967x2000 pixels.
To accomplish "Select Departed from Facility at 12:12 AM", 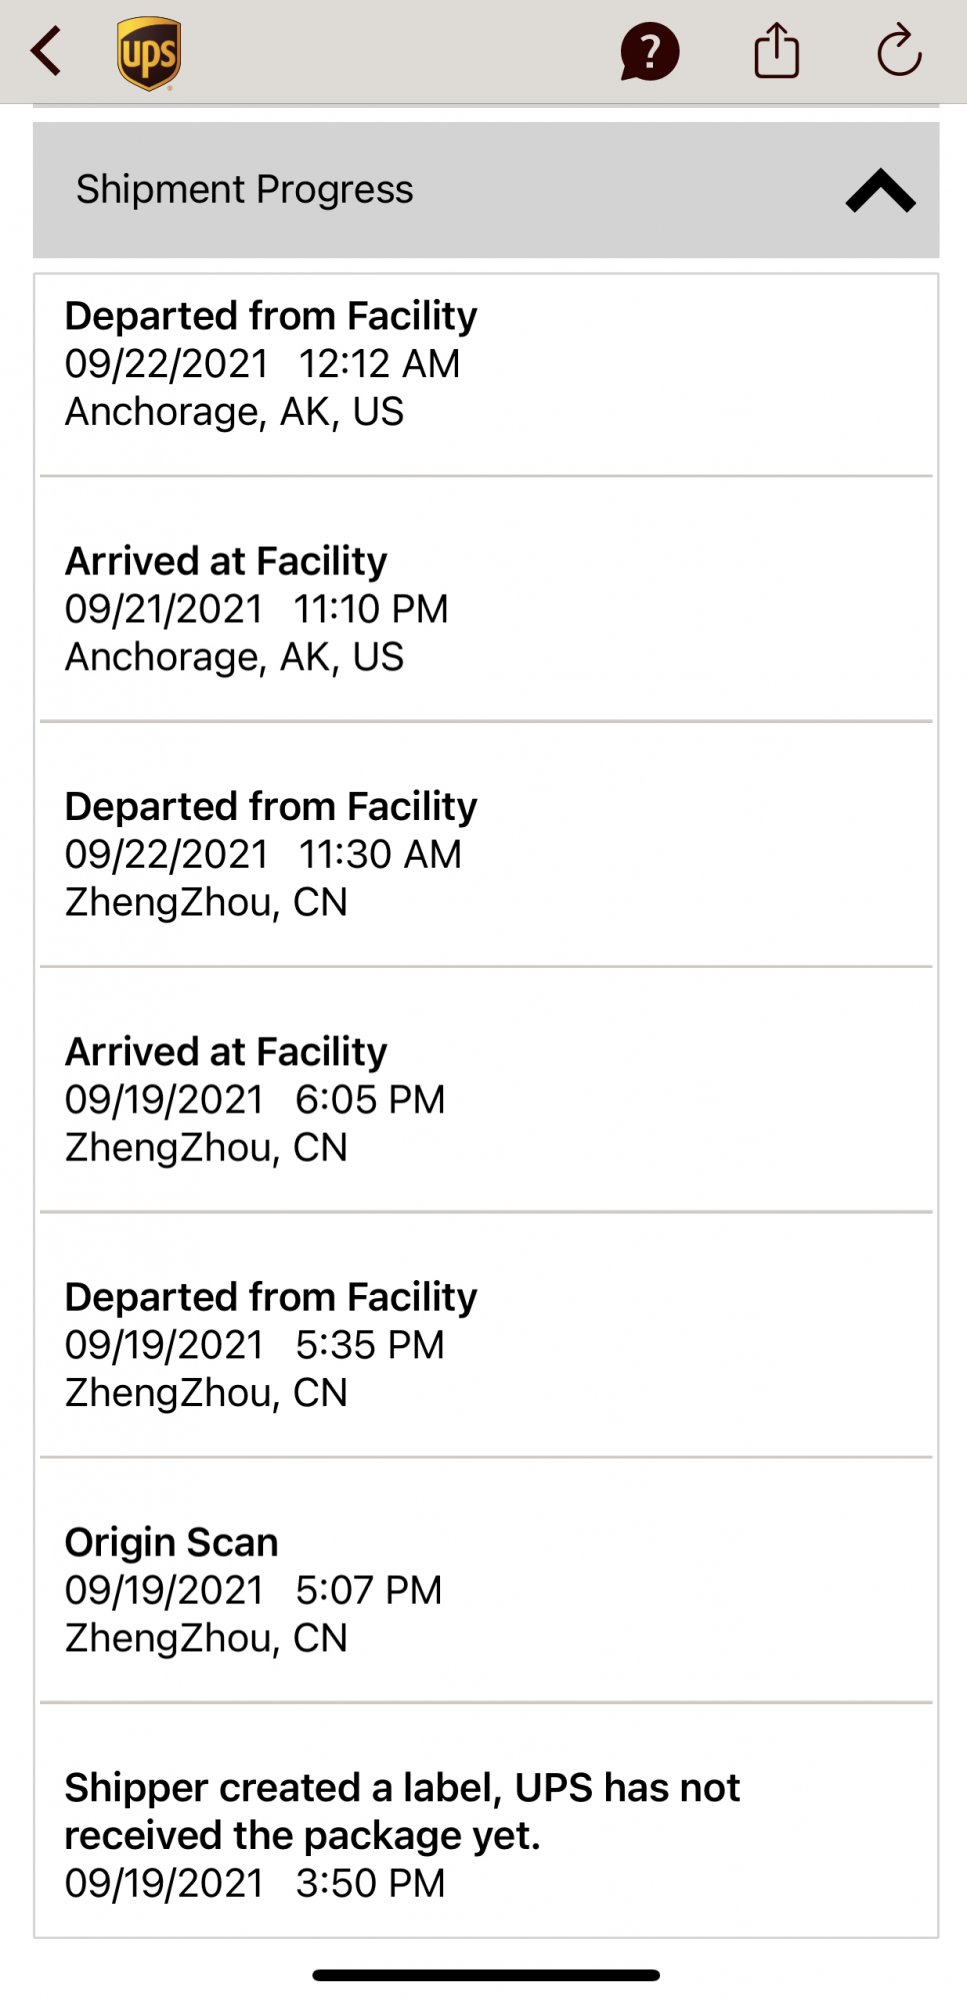I will point(271,316).
